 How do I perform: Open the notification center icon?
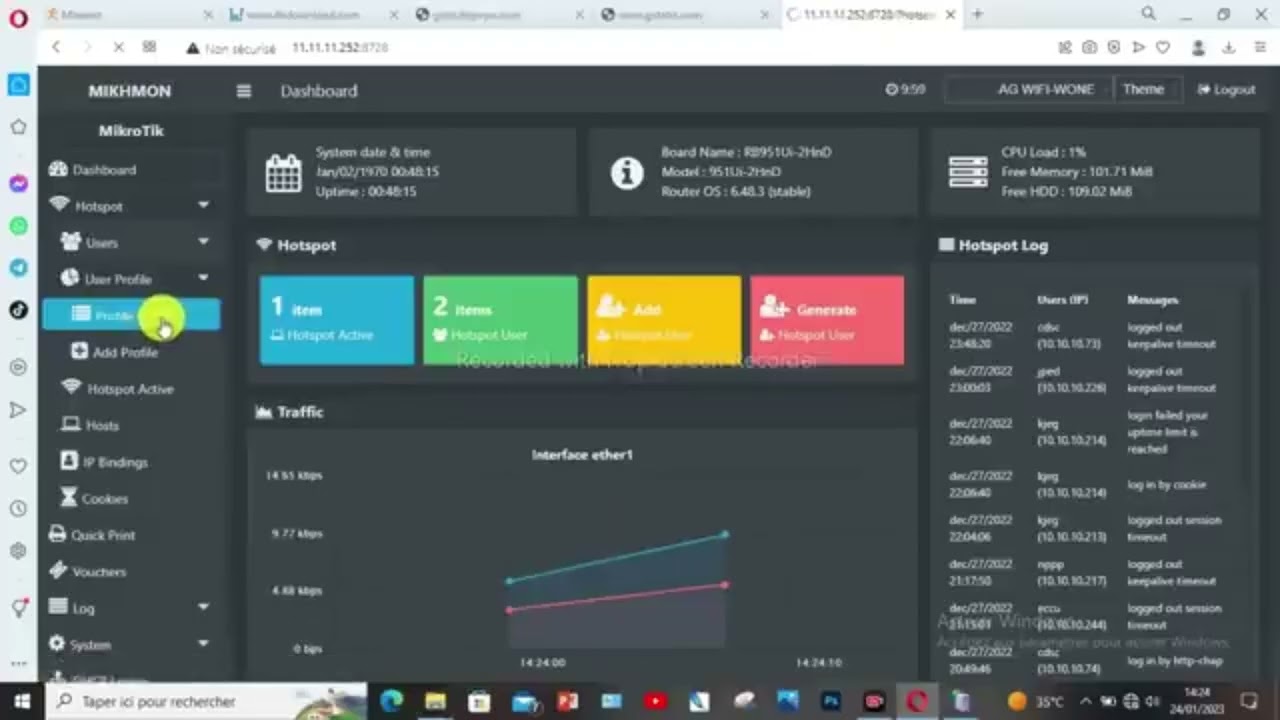[x=1249, y=701]
